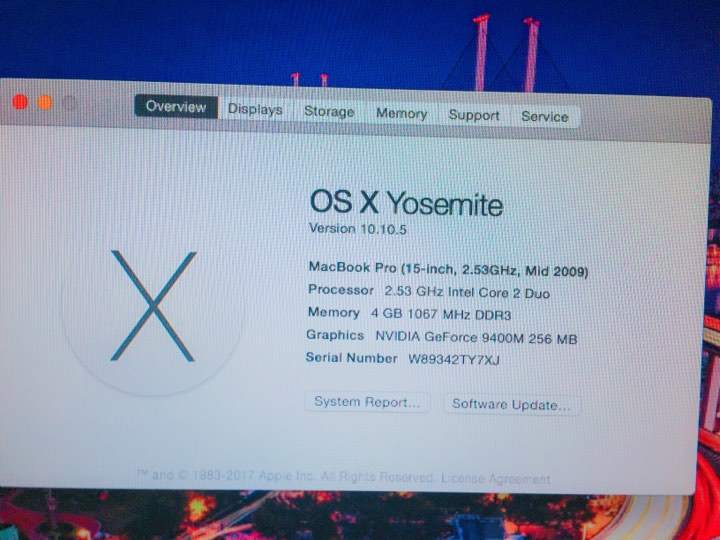
Task: Minimize window with the yellow button
Action: click(45, 102)
